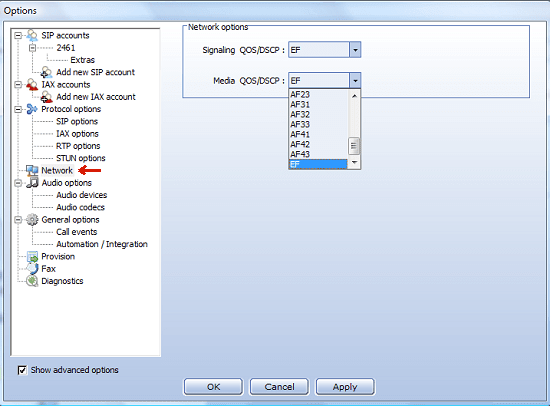
Task: Open the RTP options tree item
Action: point(78,146)
